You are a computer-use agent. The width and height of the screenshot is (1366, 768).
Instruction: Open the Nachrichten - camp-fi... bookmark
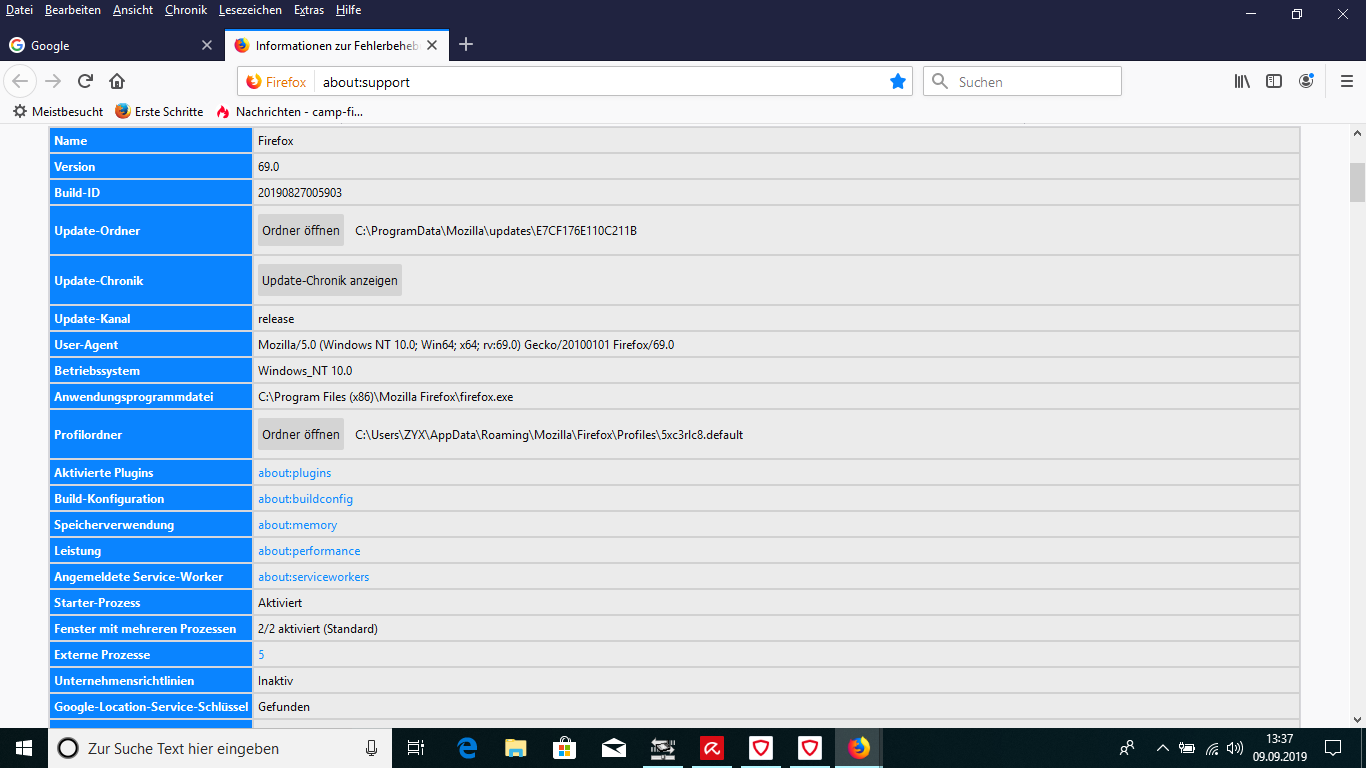coord(289,112)
